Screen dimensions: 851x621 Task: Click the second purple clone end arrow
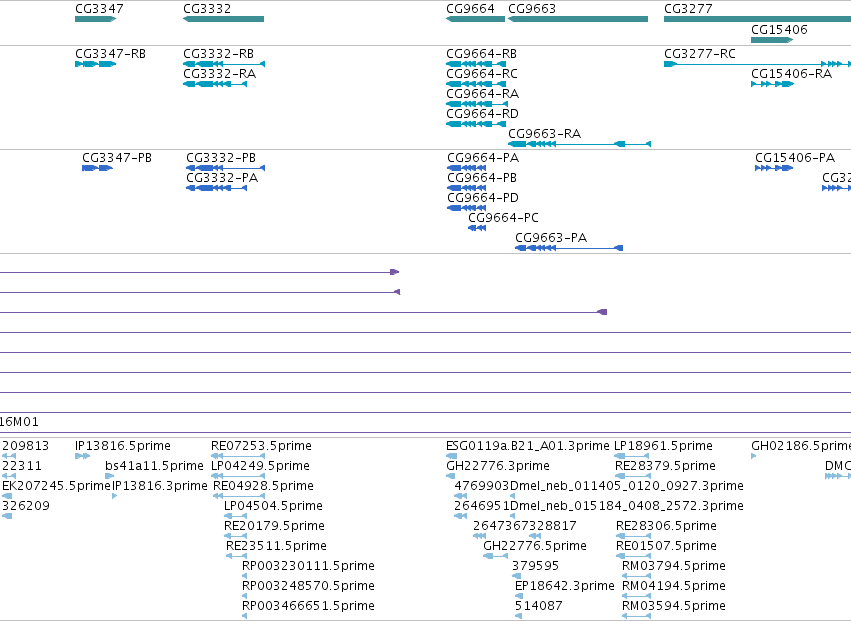point(397,292)
